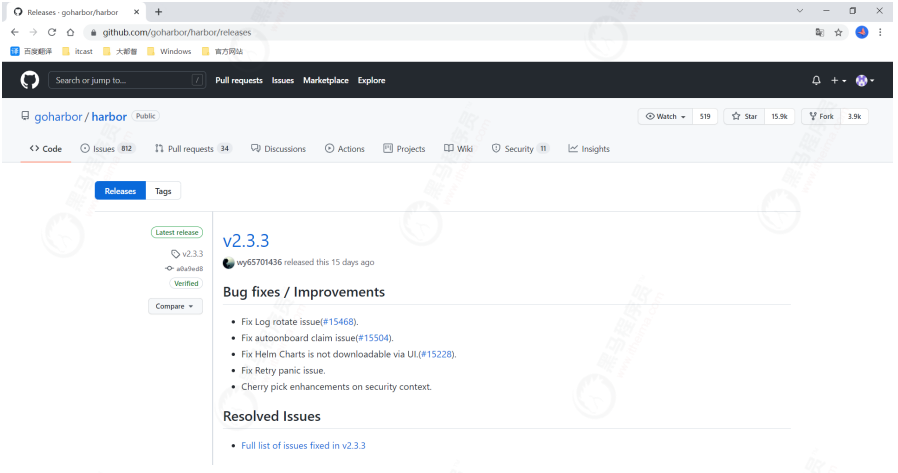Open issue #15504
The image size is (898, 473).
(374, 338)
